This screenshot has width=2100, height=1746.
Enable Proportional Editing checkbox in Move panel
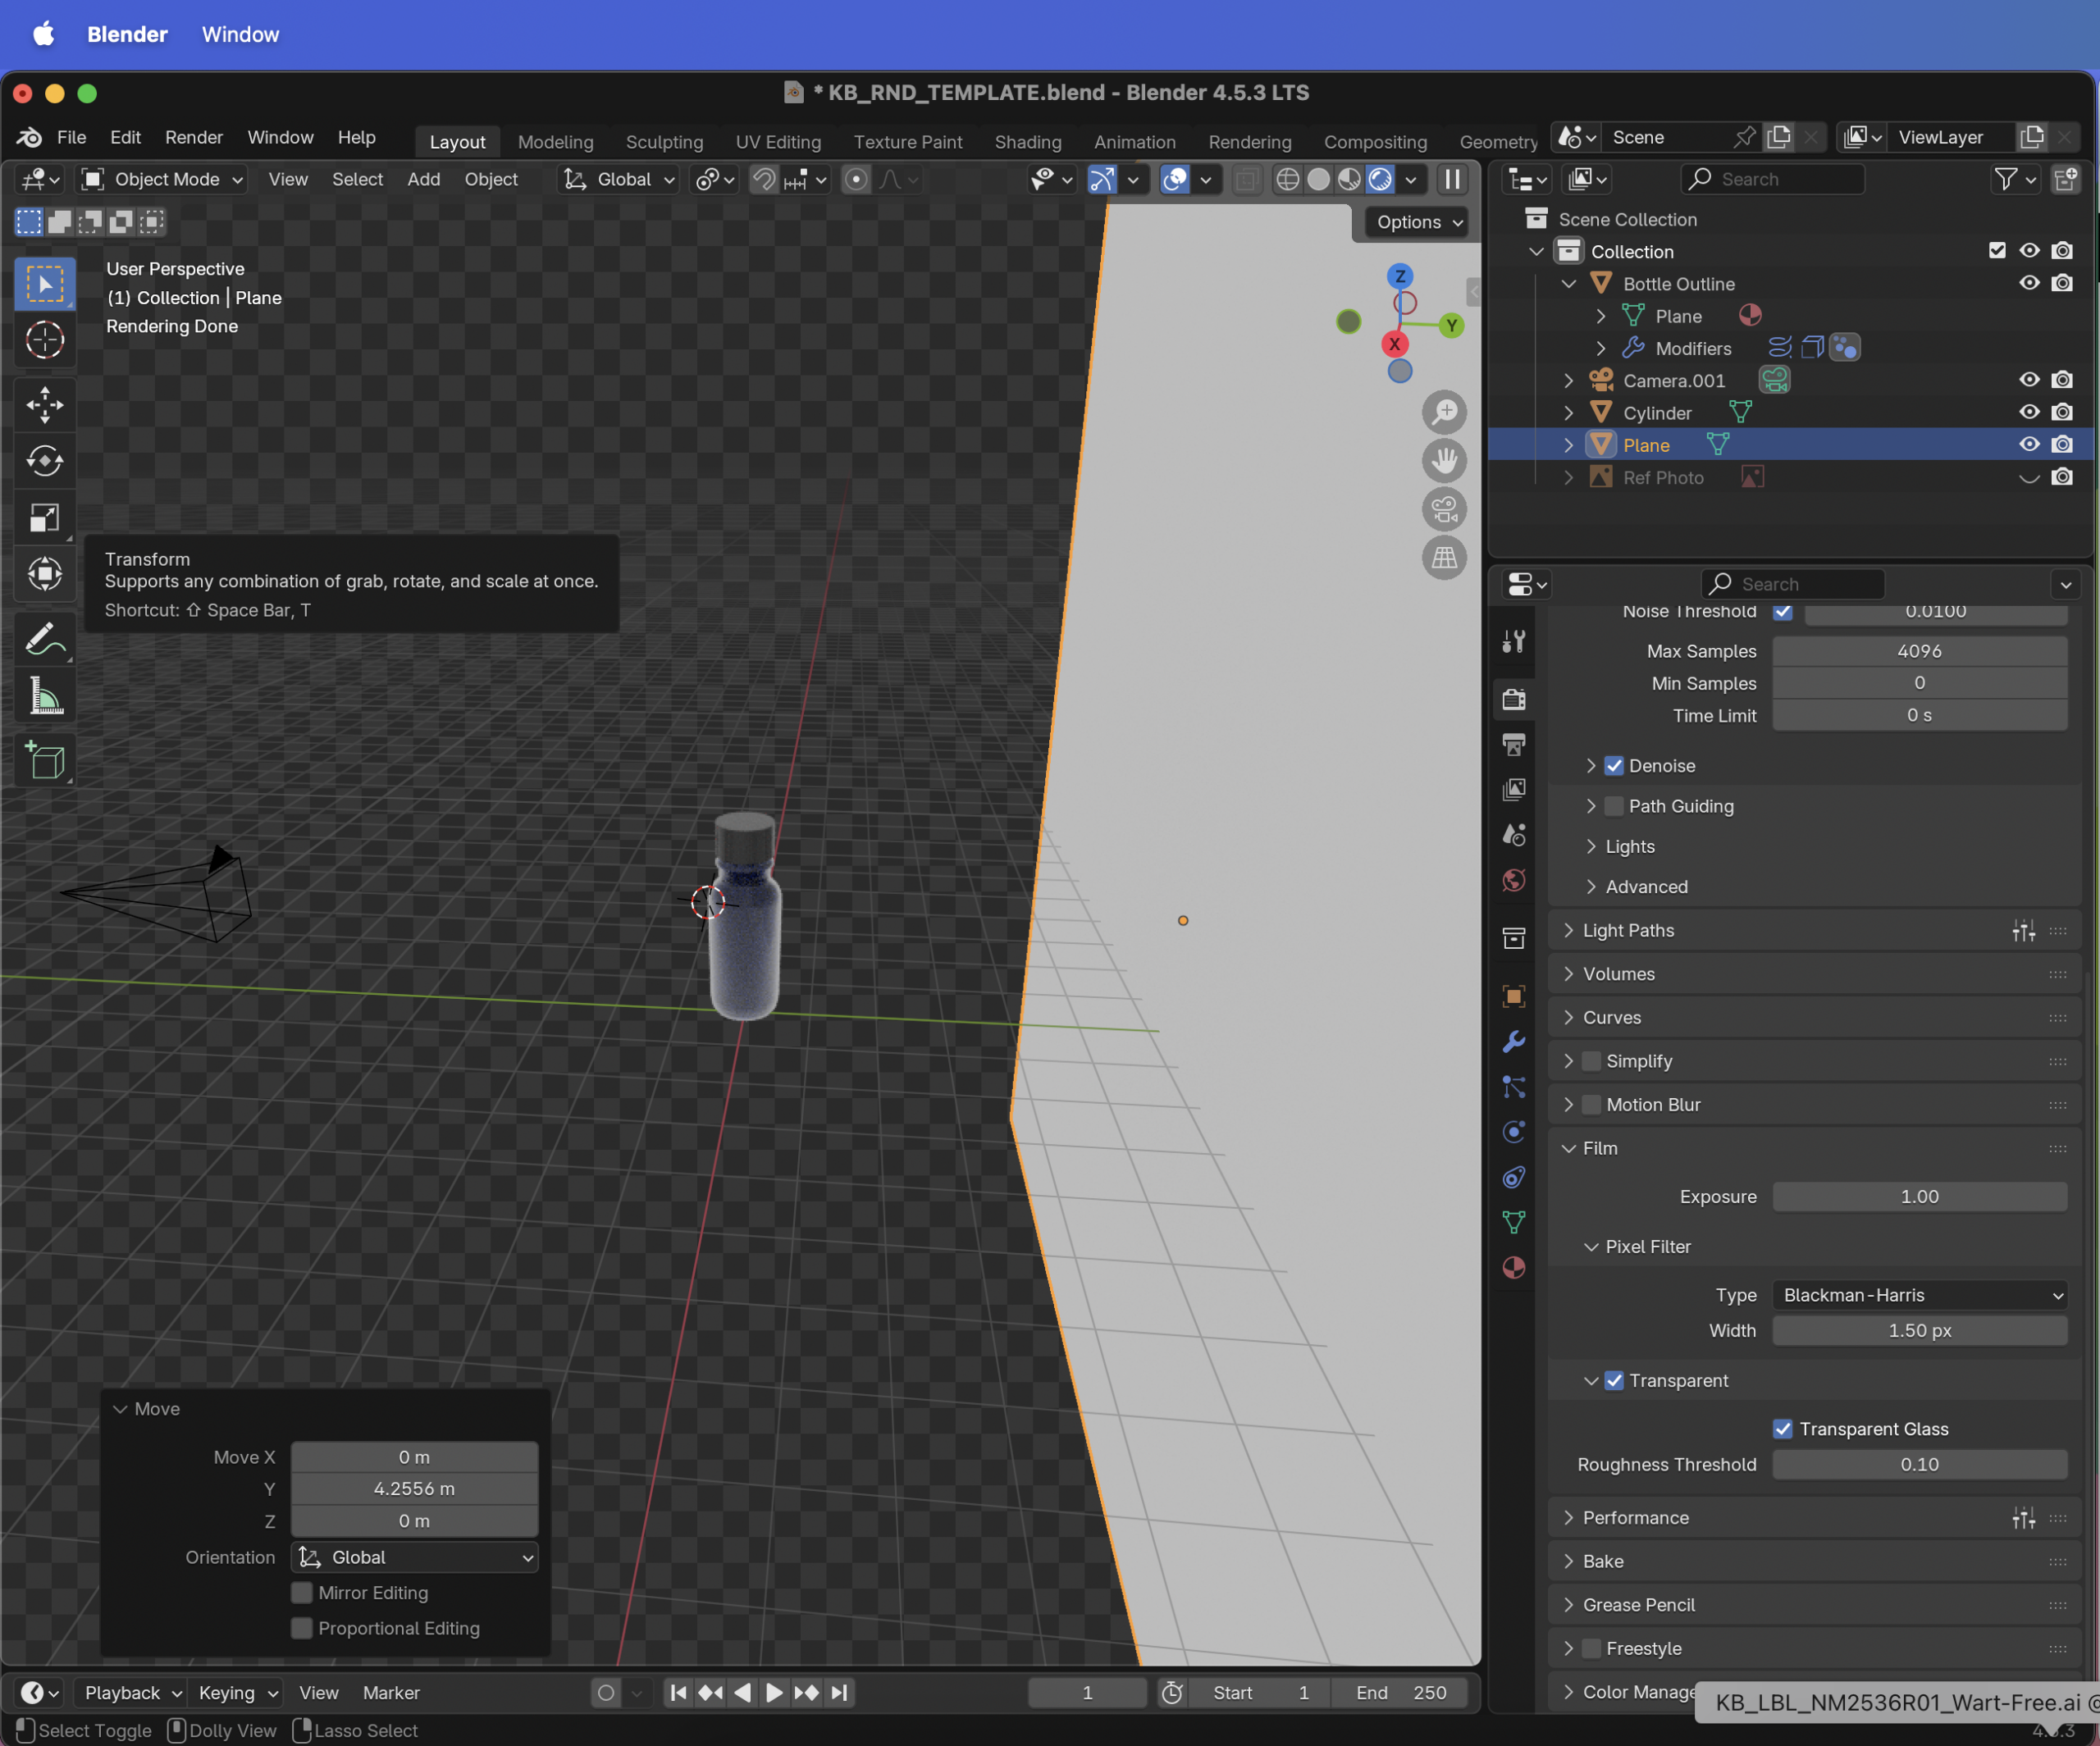point(301,1629)
